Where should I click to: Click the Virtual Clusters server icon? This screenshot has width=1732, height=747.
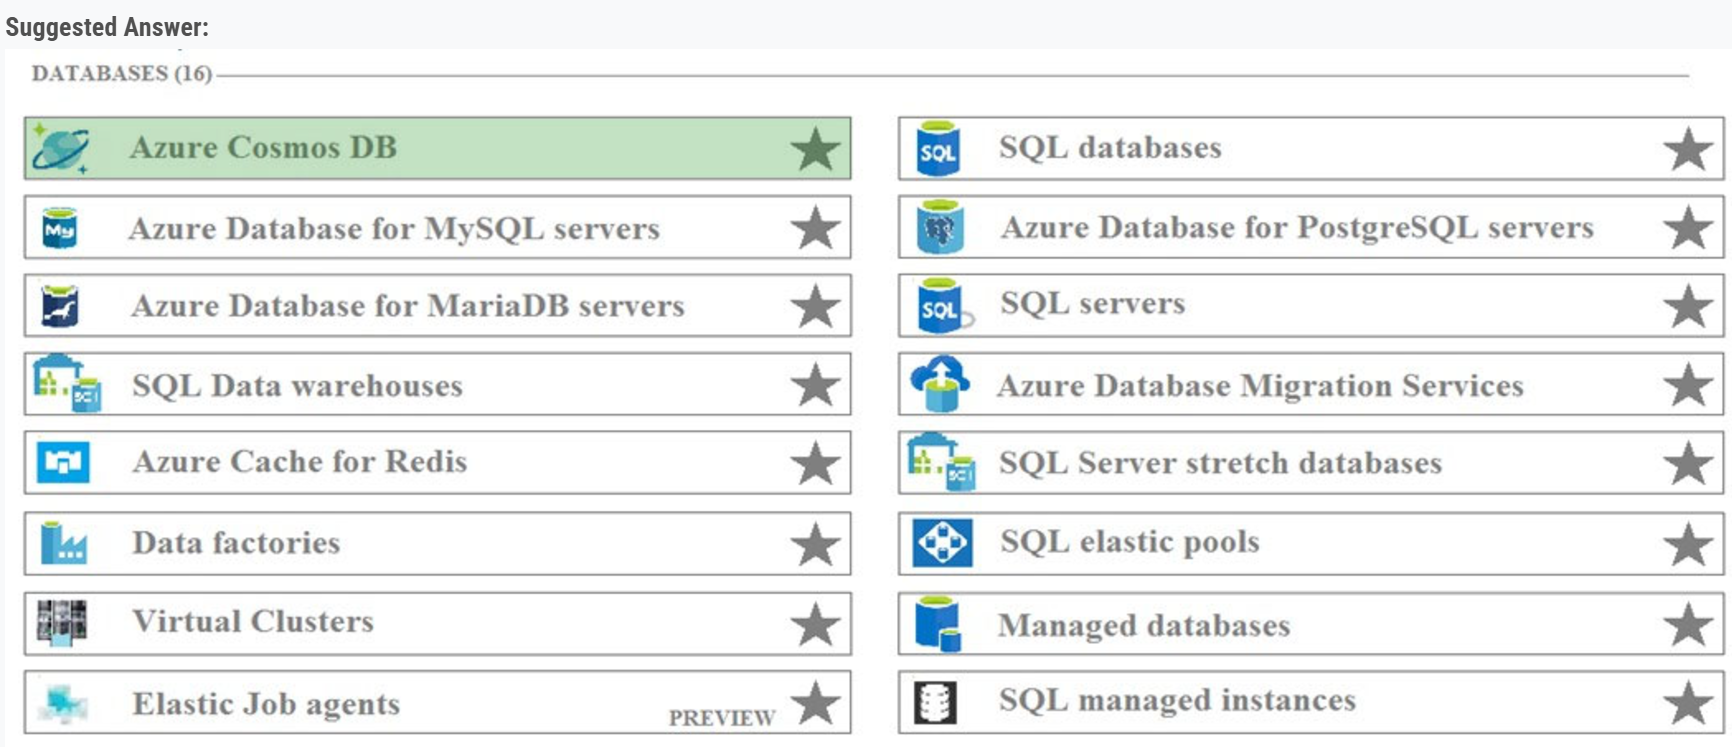62,622
